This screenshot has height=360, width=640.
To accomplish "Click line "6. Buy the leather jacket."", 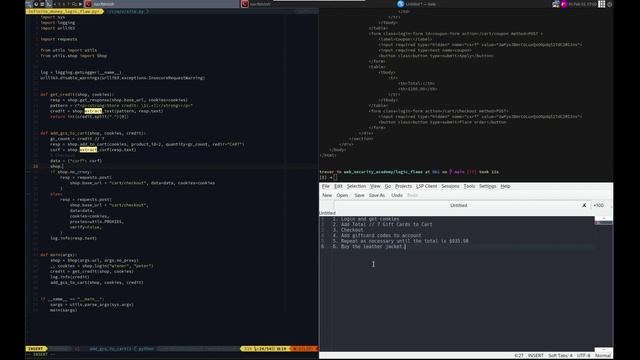I will click(x=369, y=247).
